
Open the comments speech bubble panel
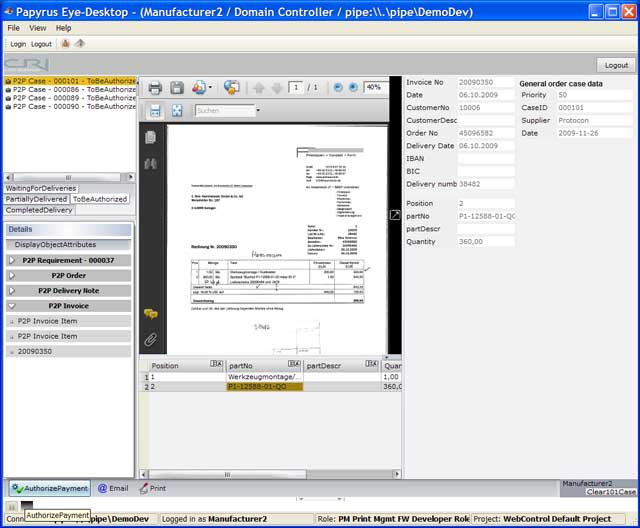pyautogui.click(x=151, y=314)
